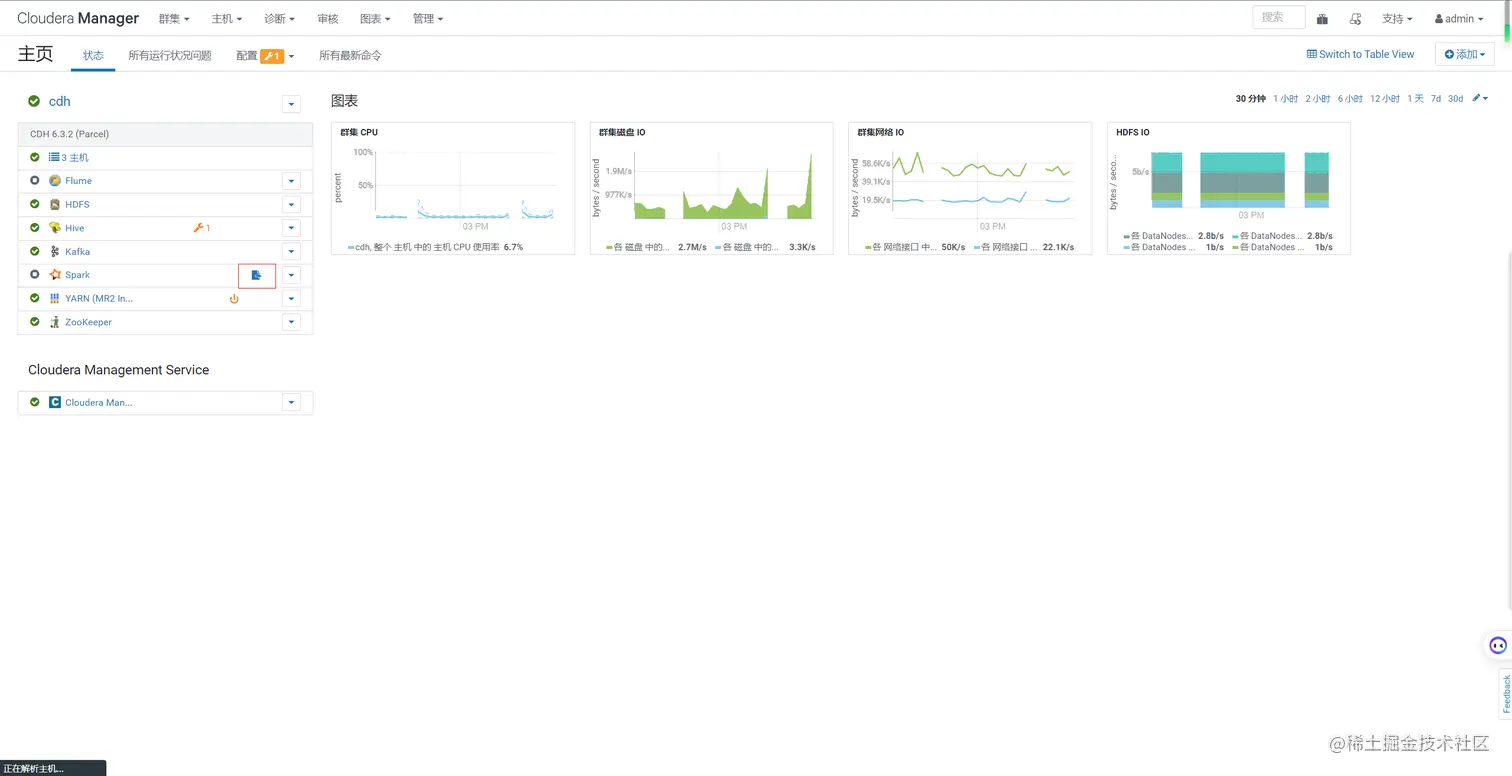Open the Flume actions dropdown arrow
This screenshot has height=776, width=1512.
(291, 181)
